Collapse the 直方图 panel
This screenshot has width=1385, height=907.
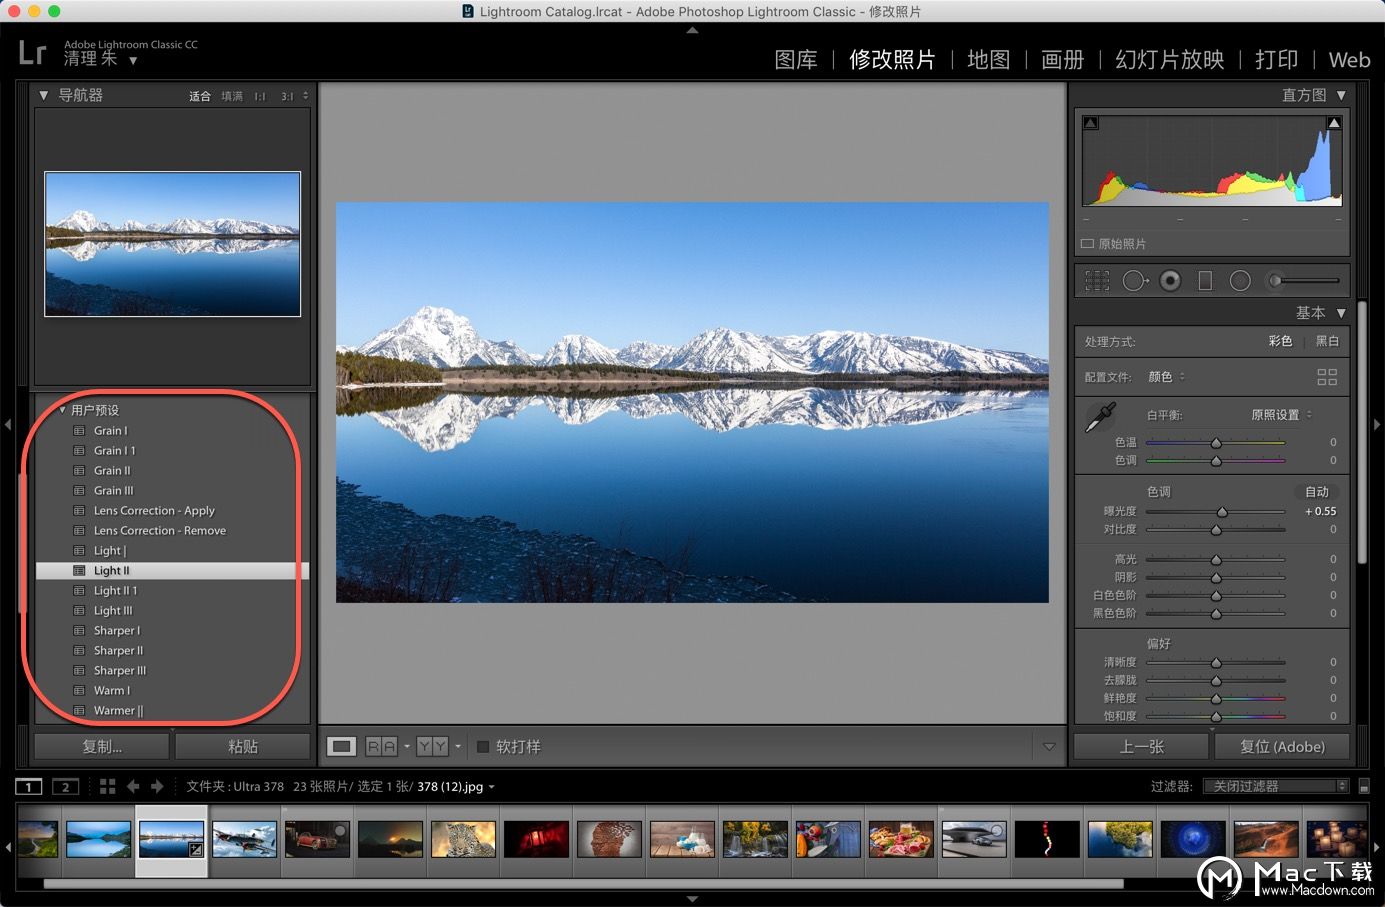[1341, 95]
